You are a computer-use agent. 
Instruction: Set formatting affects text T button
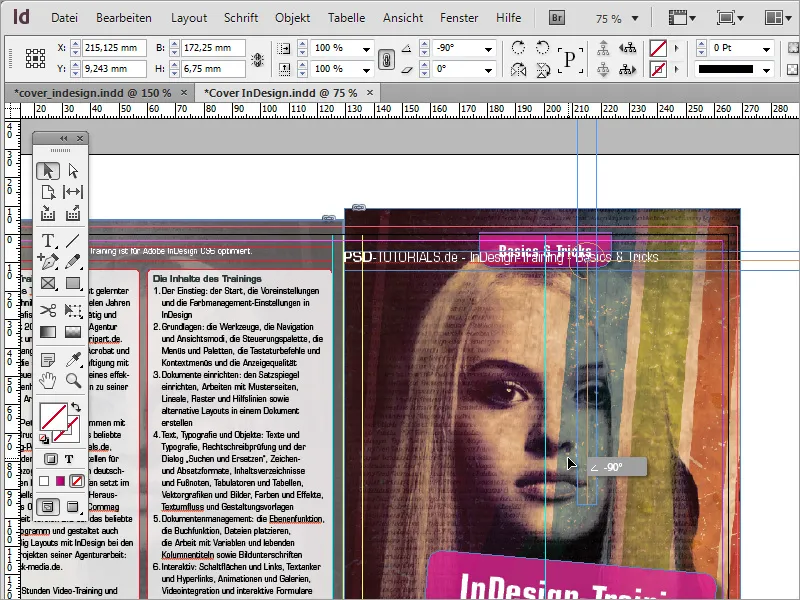click(x=69, y=459)
